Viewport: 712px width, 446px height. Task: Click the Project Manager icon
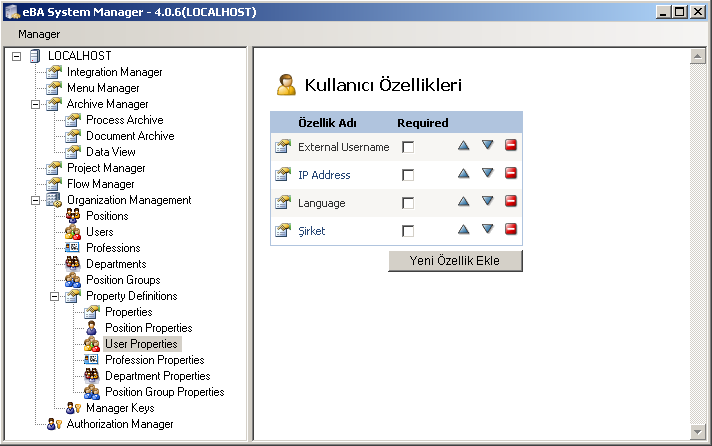coord(54,168)
